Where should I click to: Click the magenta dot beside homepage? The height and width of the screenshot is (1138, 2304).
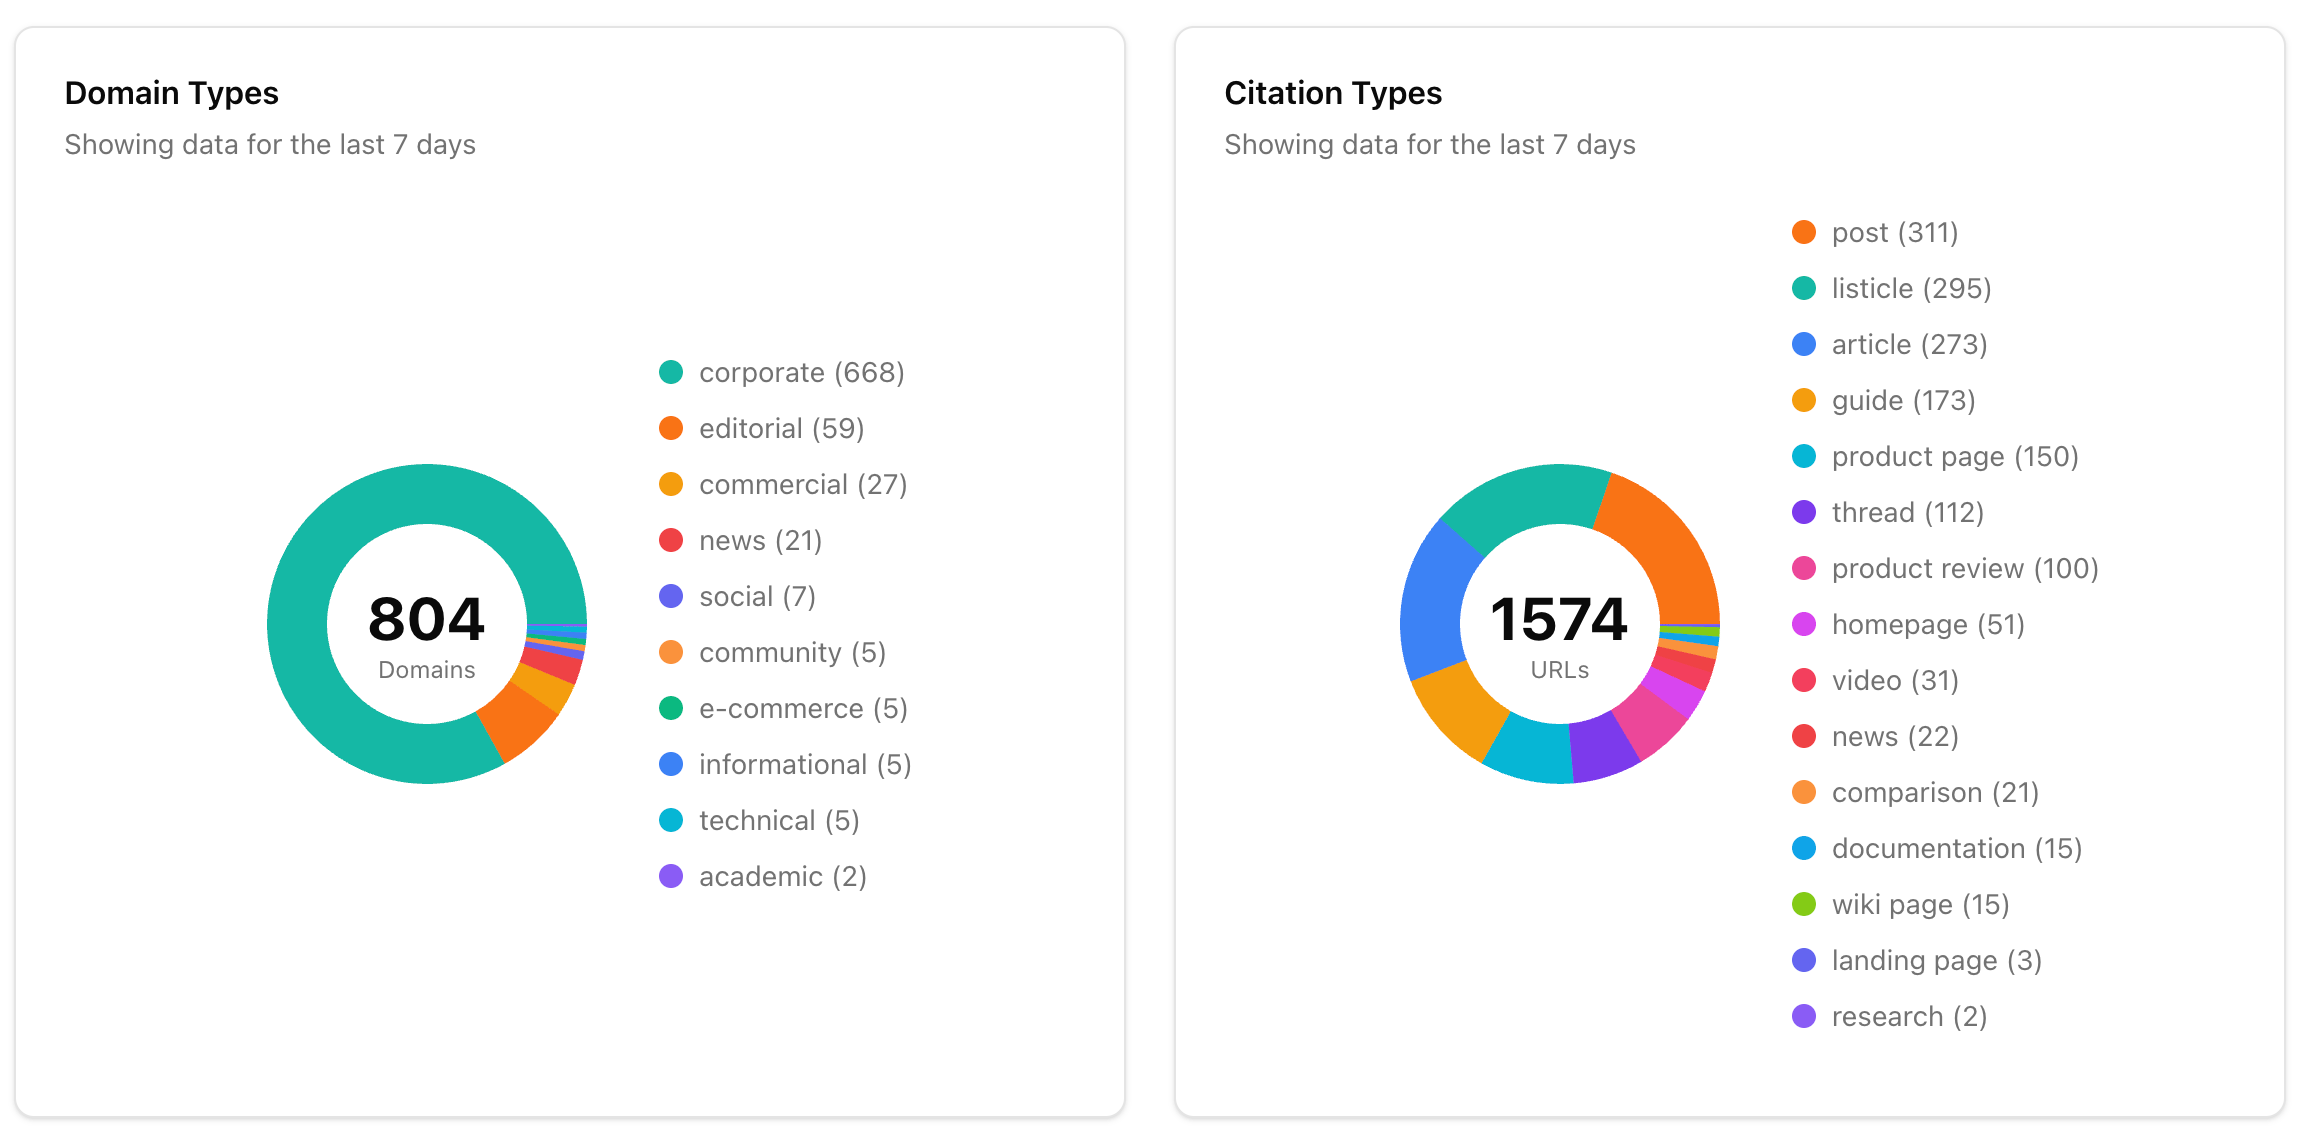(1804, 624)
